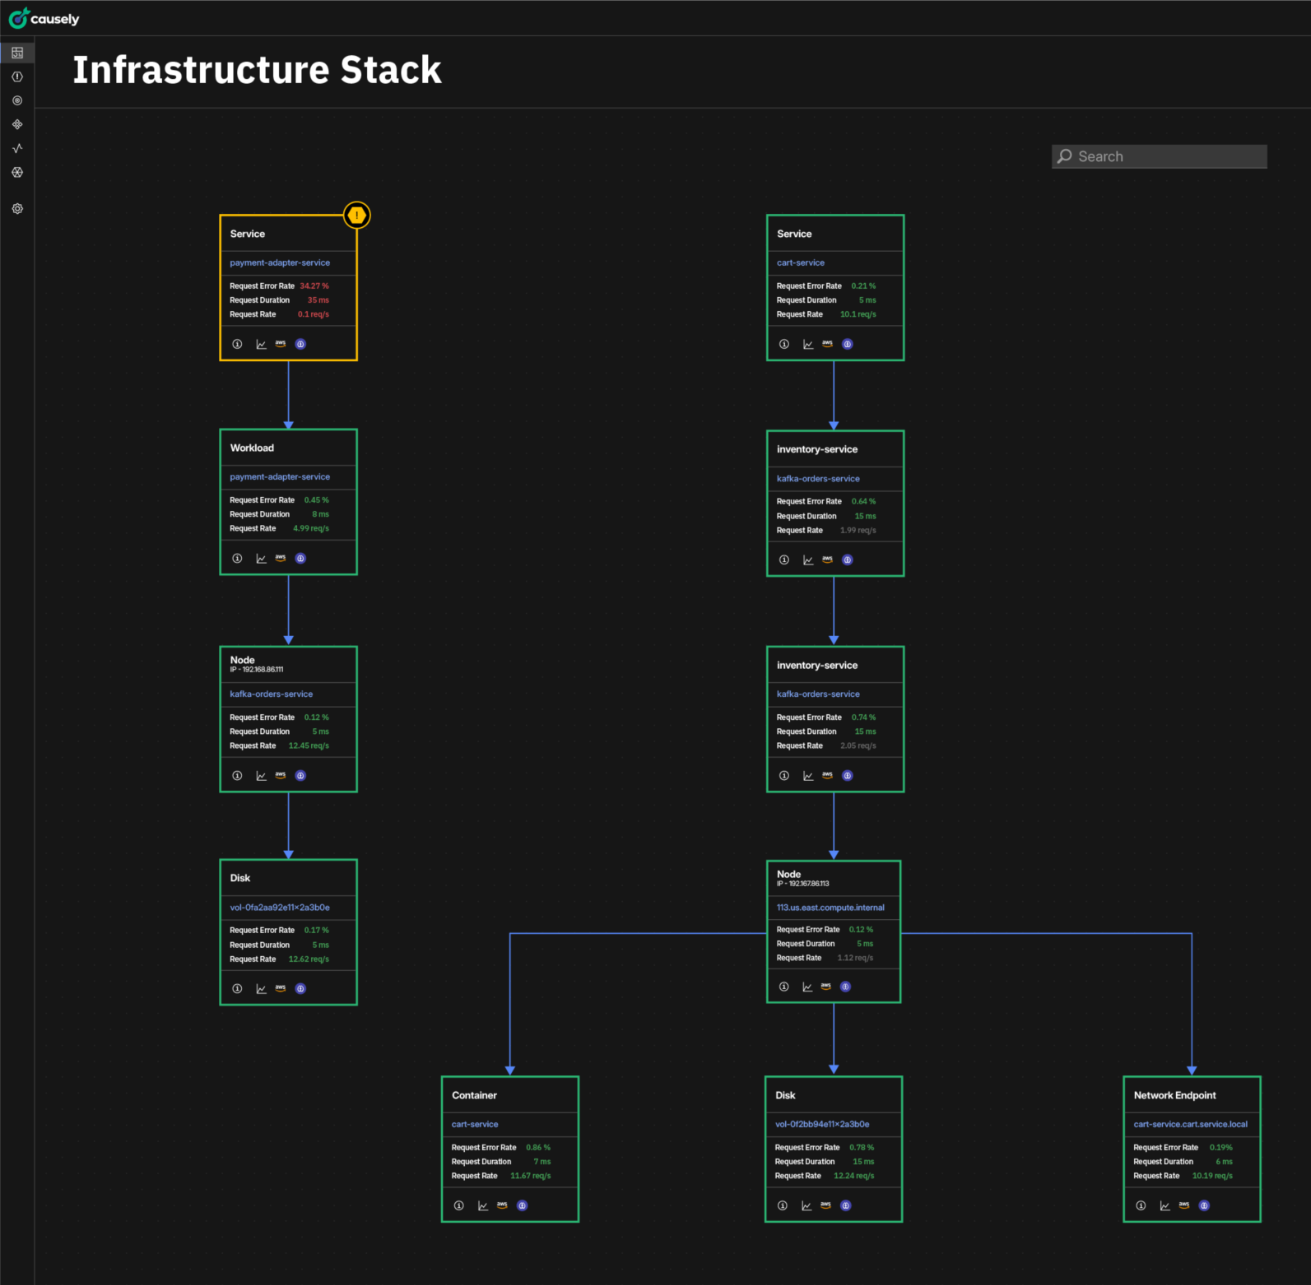Click the activity pulse line icon in sidebar
The width and height of the screenshot is (1311, 1285).
[x=17, y=148]
